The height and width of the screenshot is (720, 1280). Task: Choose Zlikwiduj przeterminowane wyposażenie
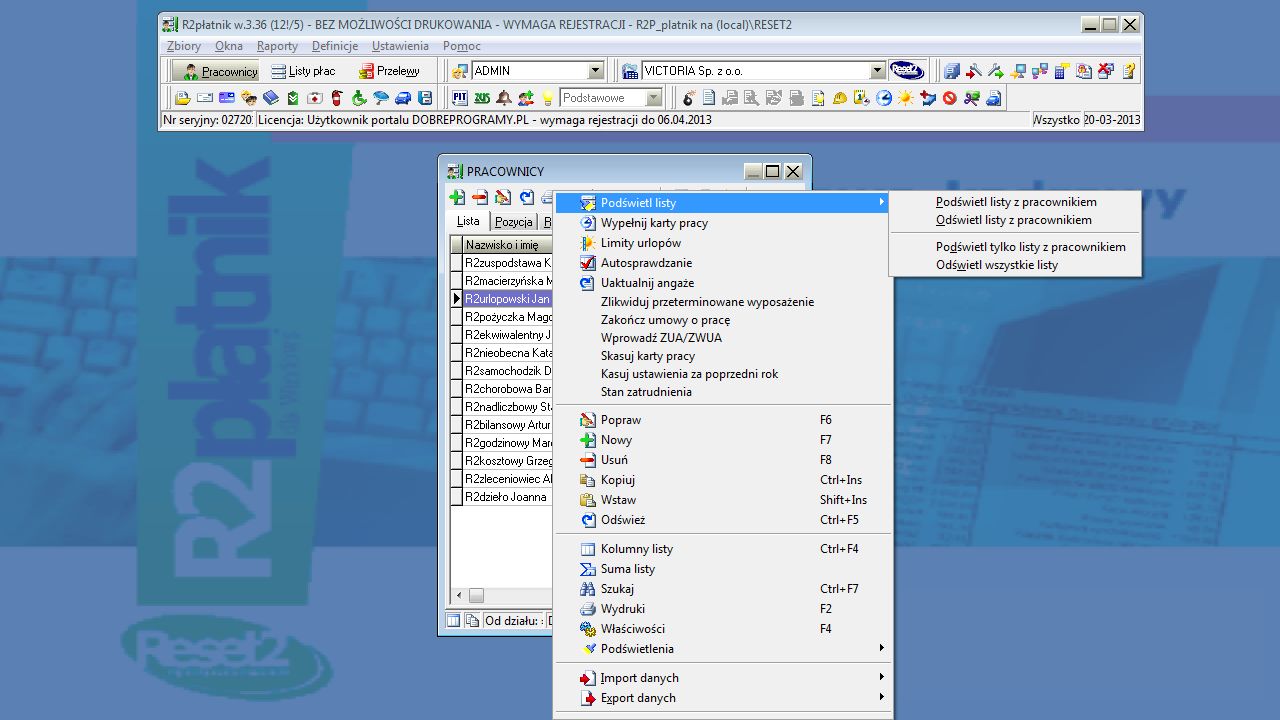[723, 302]
